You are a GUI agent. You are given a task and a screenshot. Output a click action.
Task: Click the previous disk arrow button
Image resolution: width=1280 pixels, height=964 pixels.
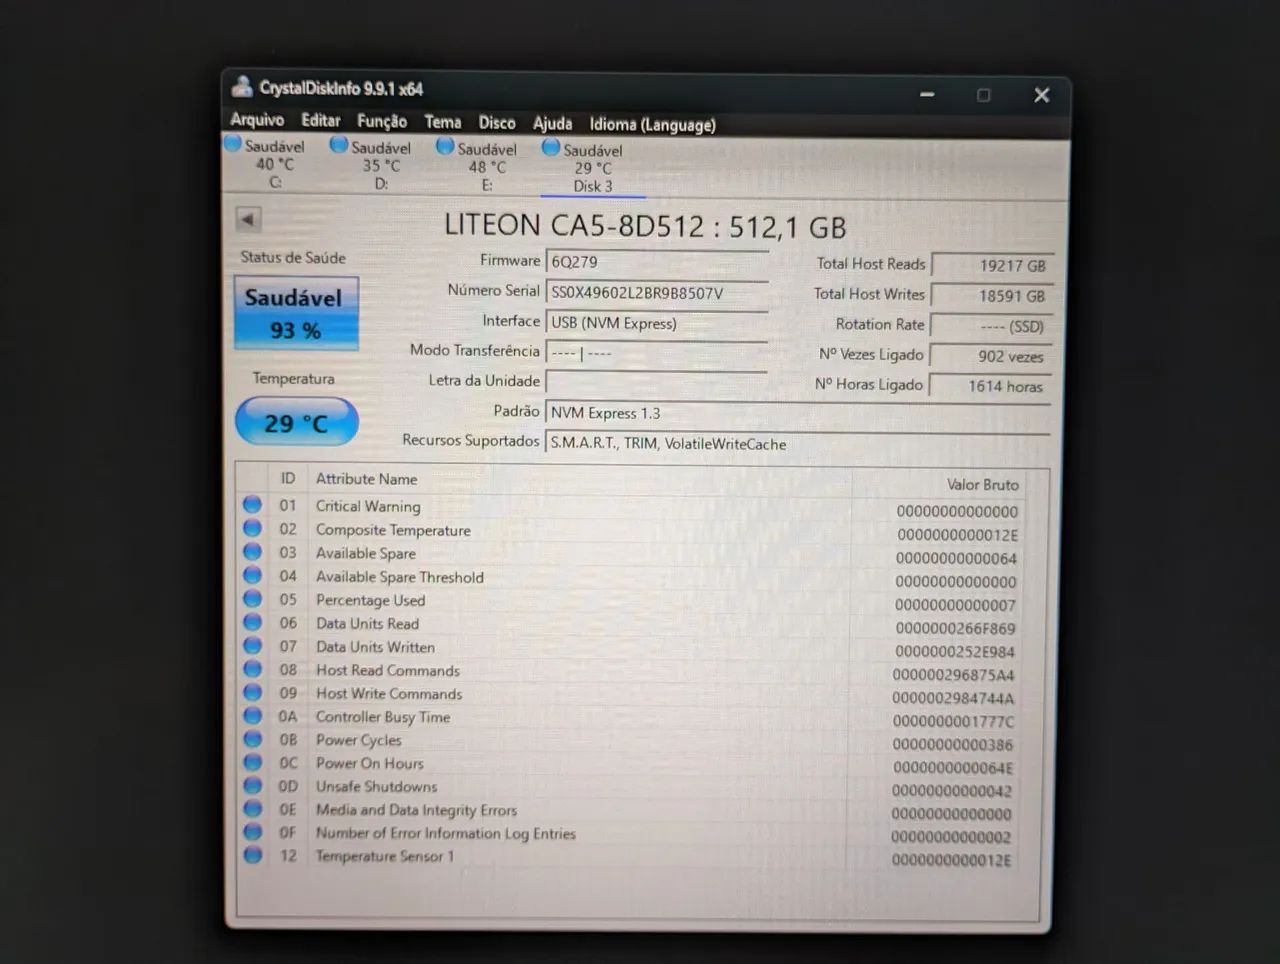tap(248, 219)
